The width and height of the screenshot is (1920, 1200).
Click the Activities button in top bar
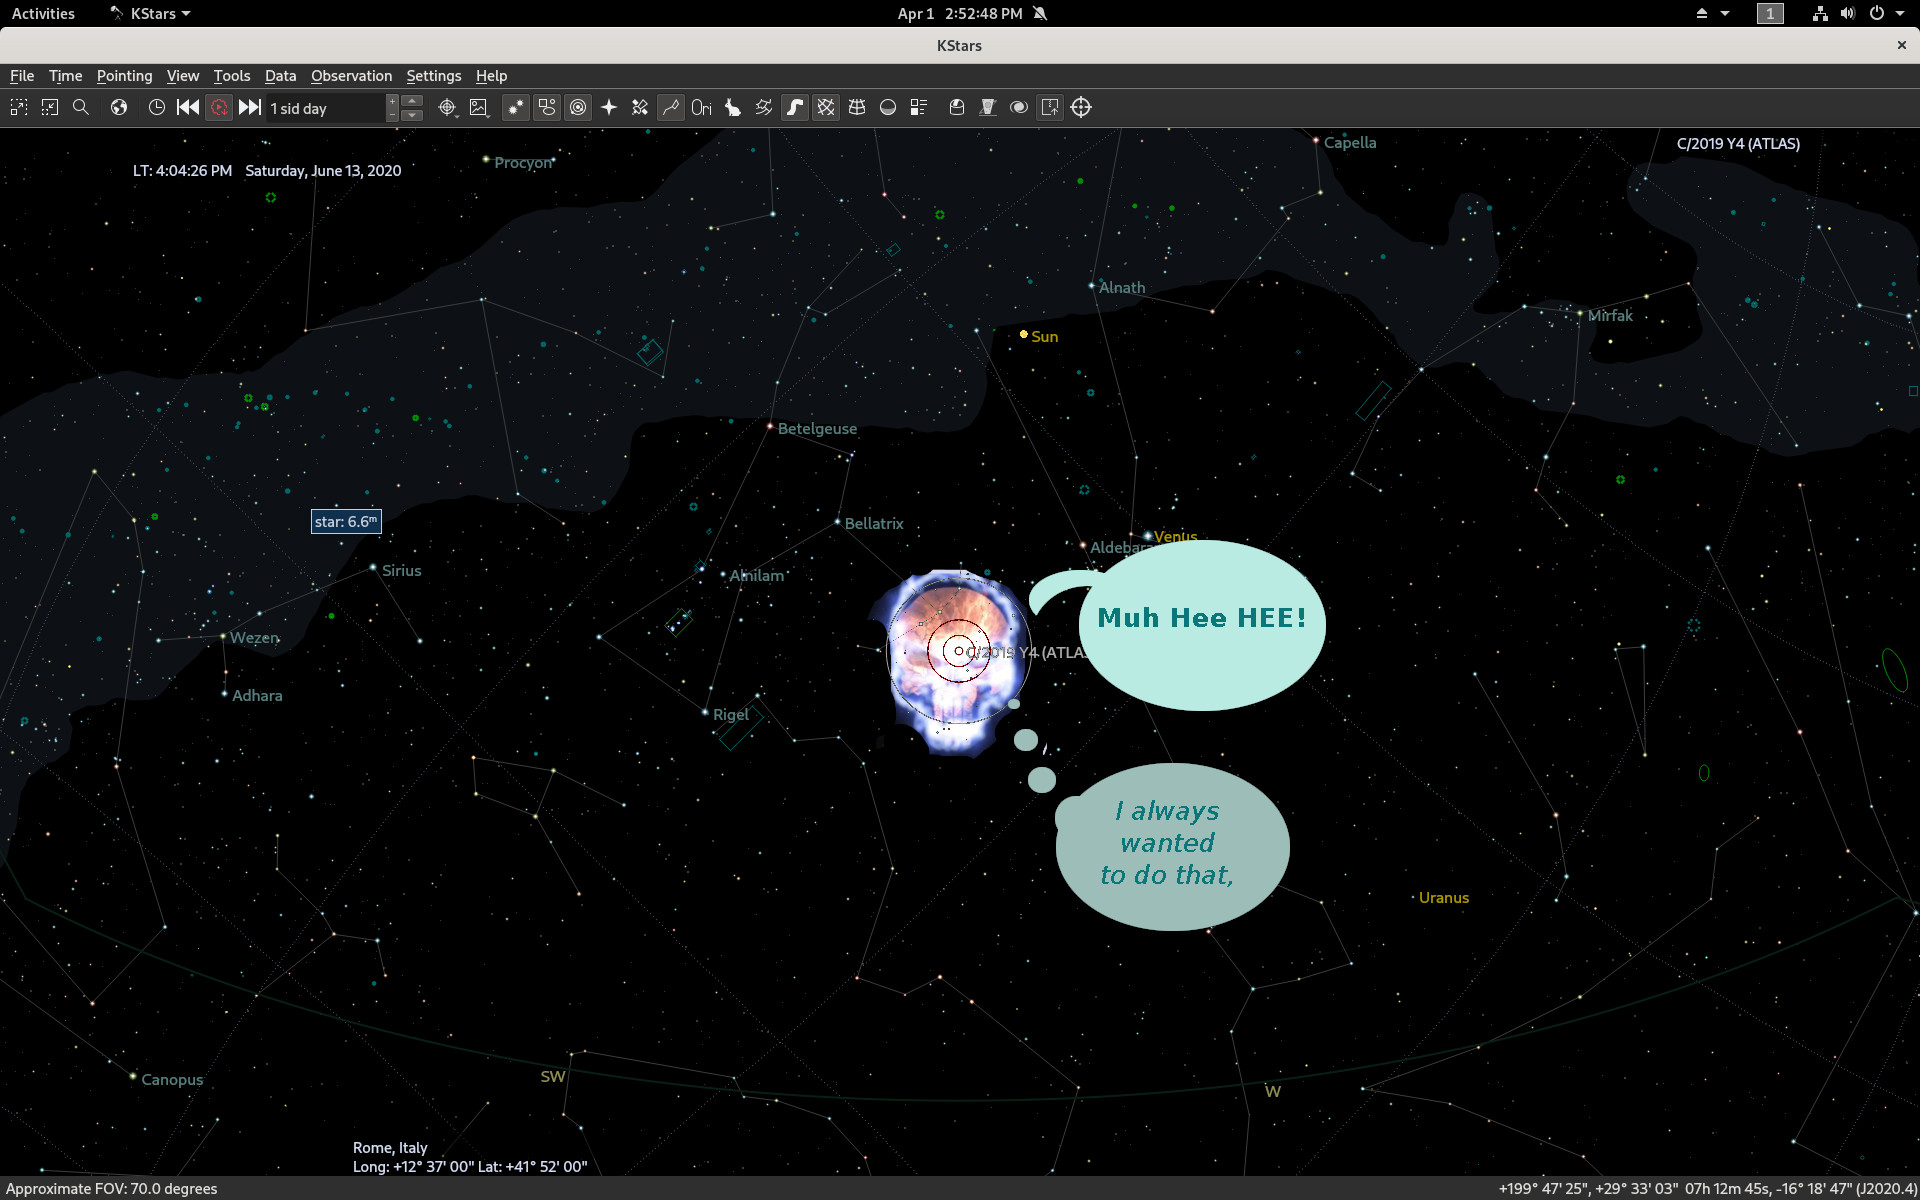43,13
